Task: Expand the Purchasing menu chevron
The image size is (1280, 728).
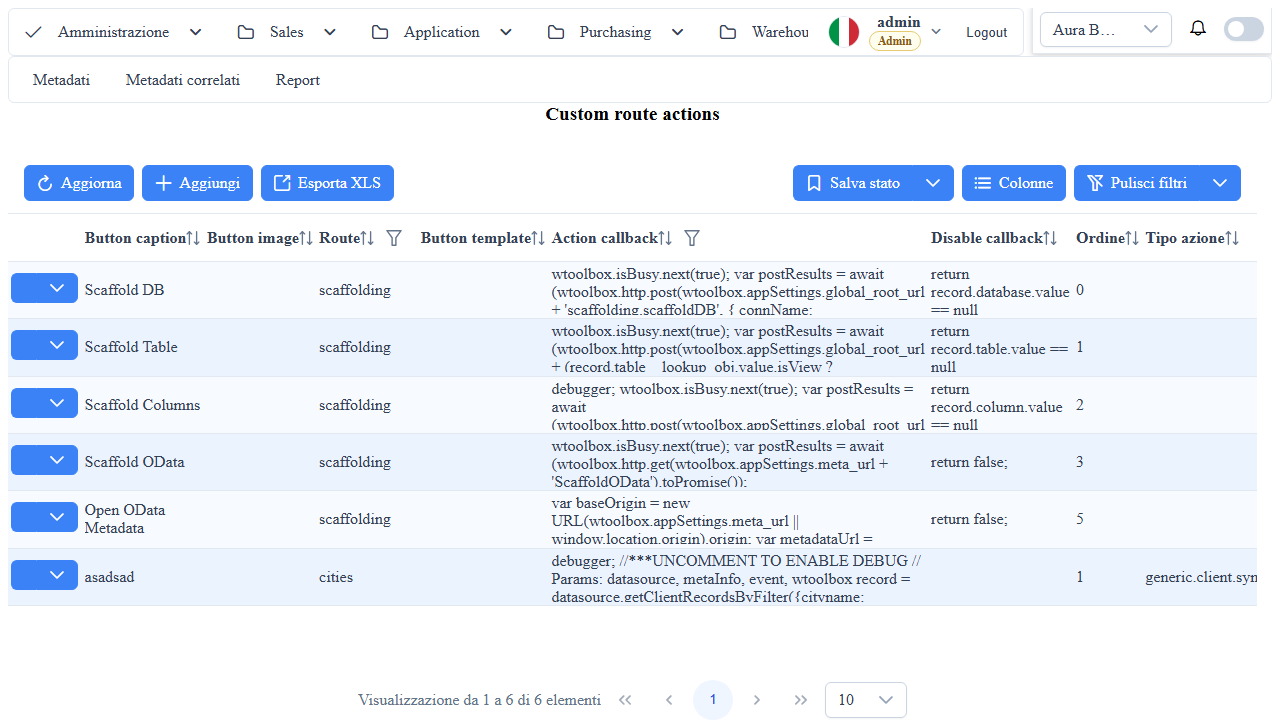Action: 678,32
